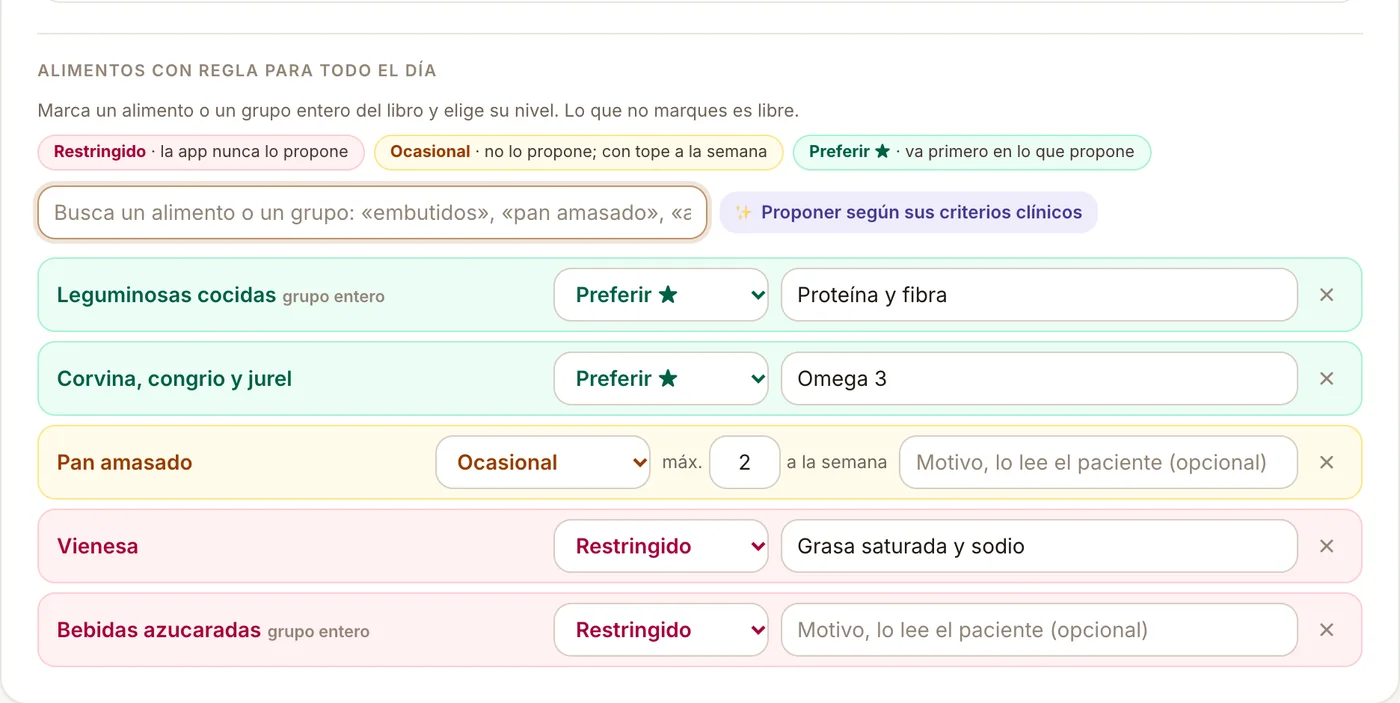Click the Ocasional legend pill
Screen dimensions: 1400x703
(578, 152)
